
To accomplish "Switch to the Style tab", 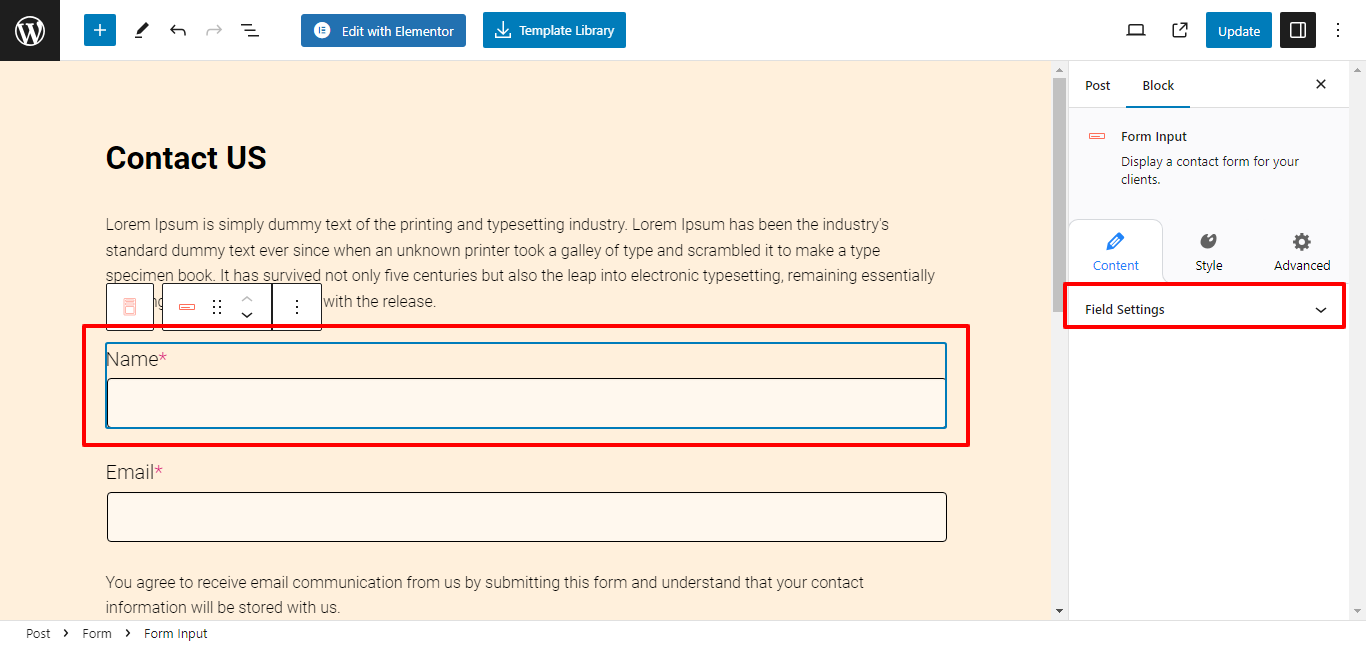I will tap(1209, 252).
